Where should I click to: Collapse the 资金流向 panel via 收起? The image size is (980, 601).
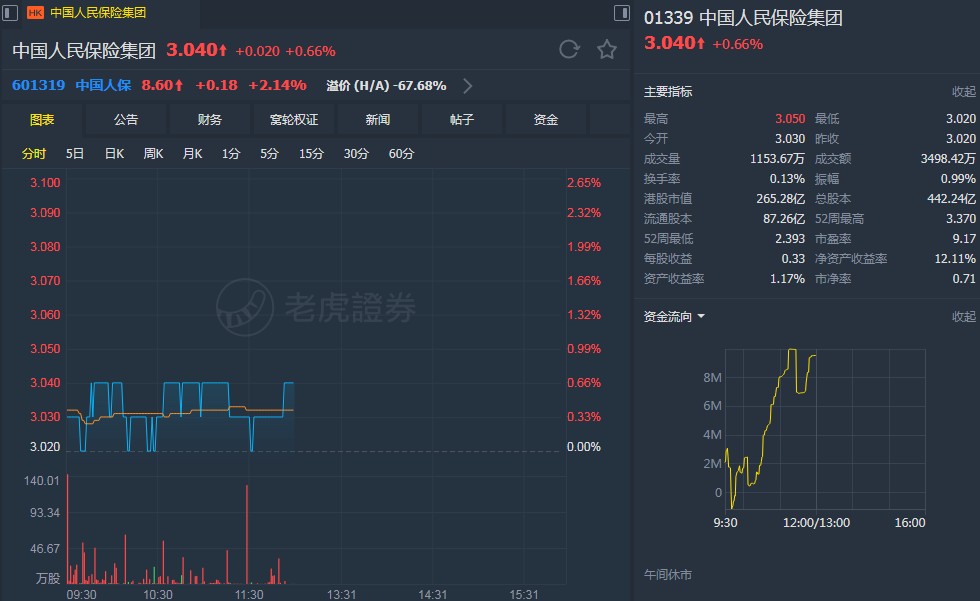coord(961,317)
